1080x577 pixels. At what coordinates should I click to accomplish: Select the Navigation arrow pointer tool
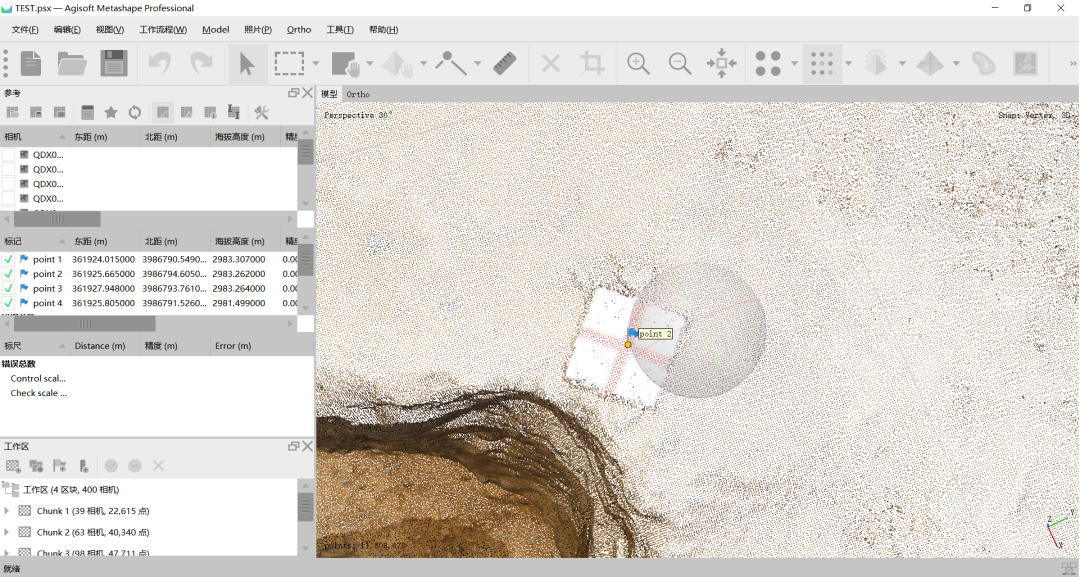tap(247, 63)
